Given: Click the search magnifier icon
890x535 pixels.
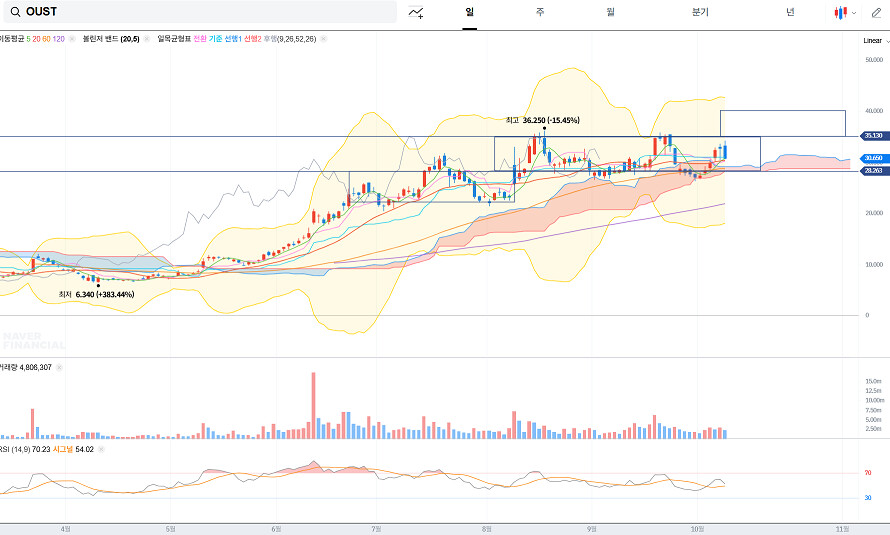Looking at the screenshot, I should coord(15,12).
